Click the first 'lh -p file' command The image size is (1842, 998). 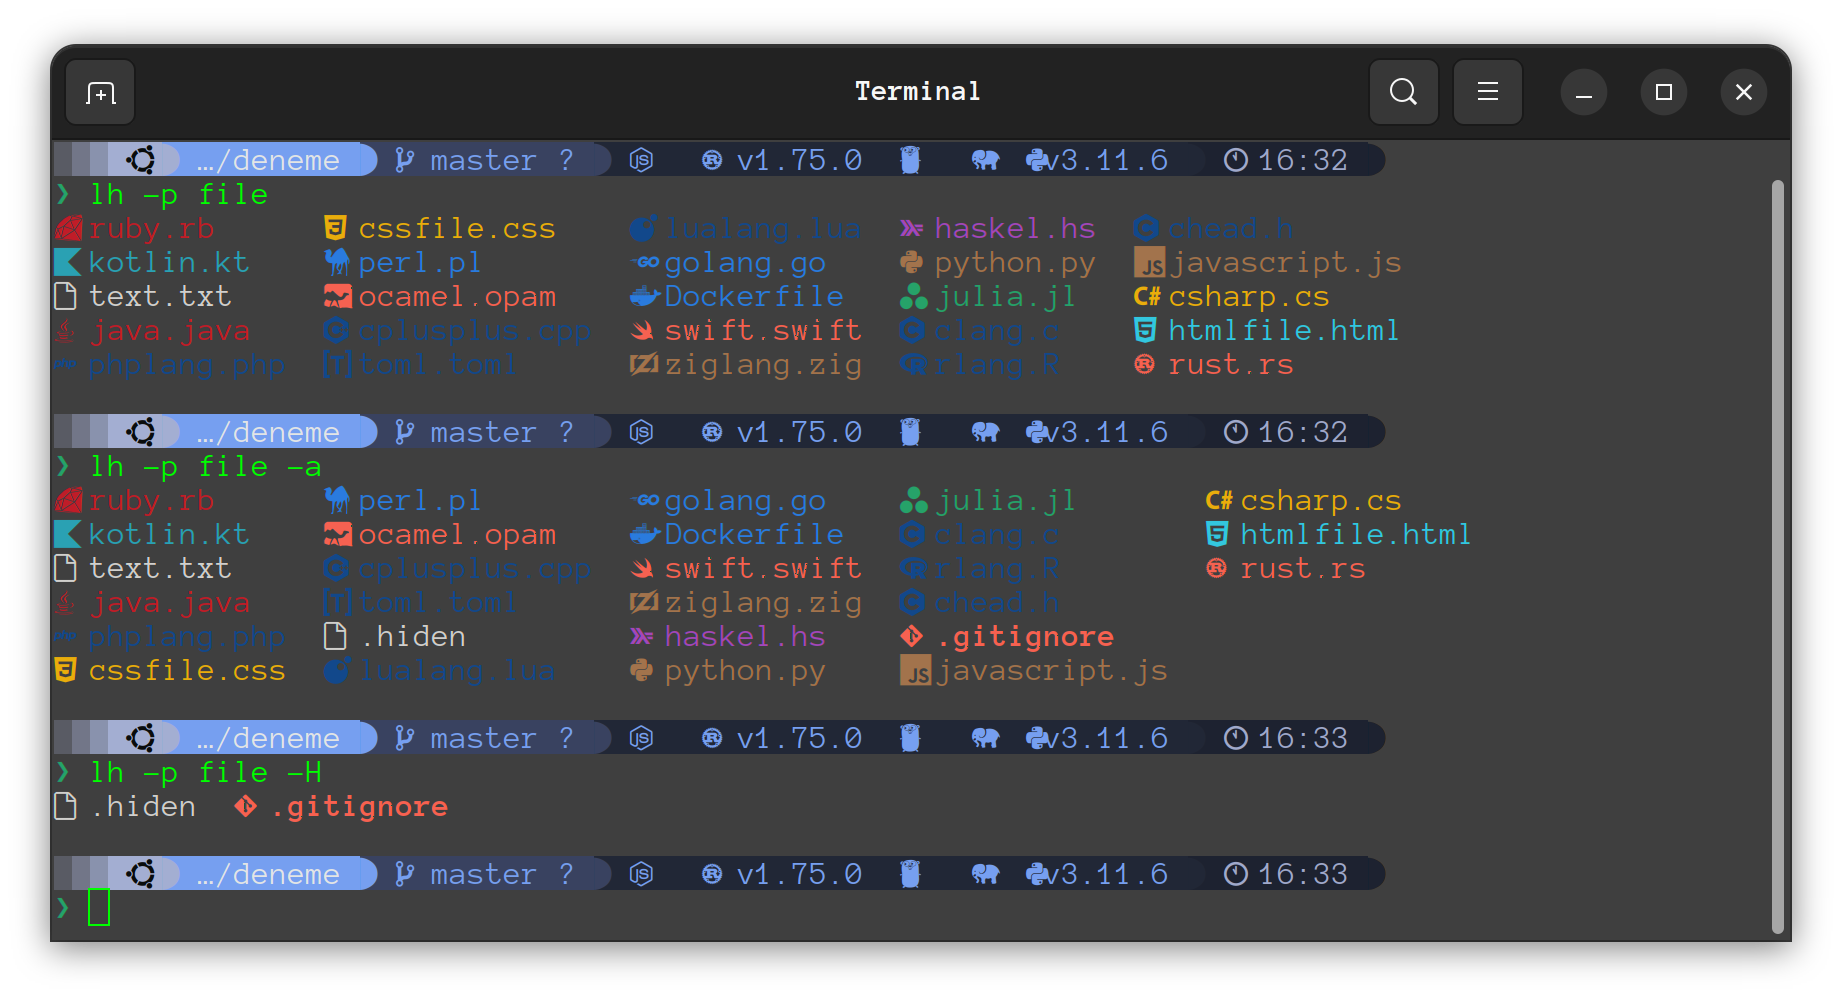179,195
